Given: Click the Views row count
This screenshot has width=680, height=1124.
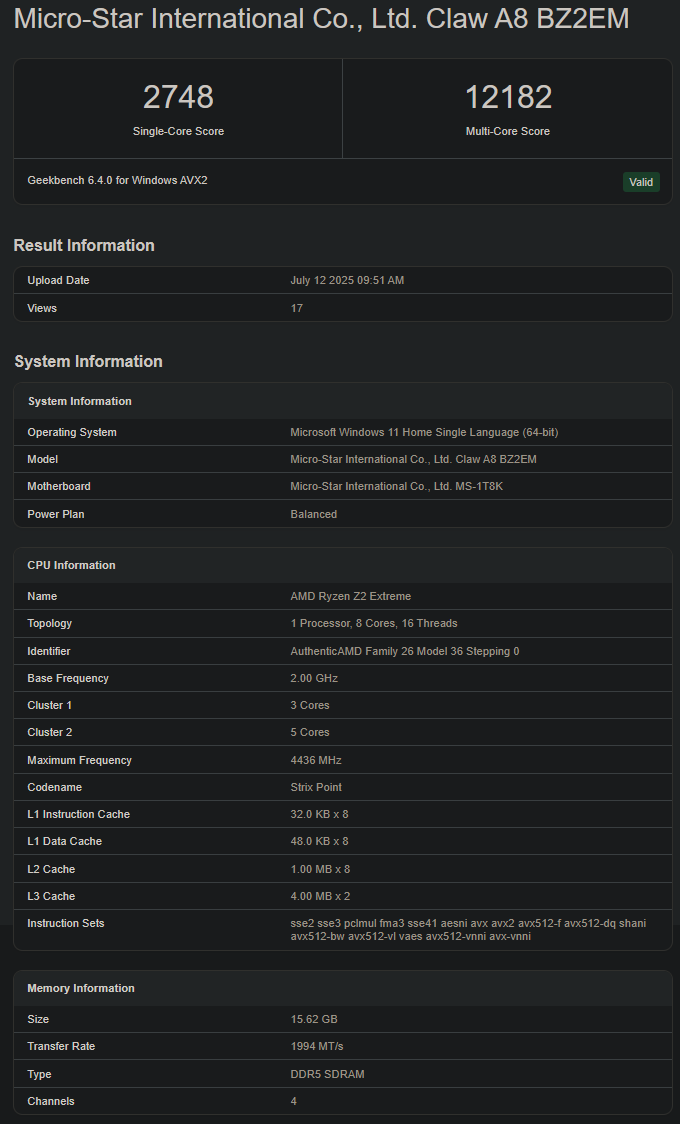Looking at the screenshot, I should [297, 308].
